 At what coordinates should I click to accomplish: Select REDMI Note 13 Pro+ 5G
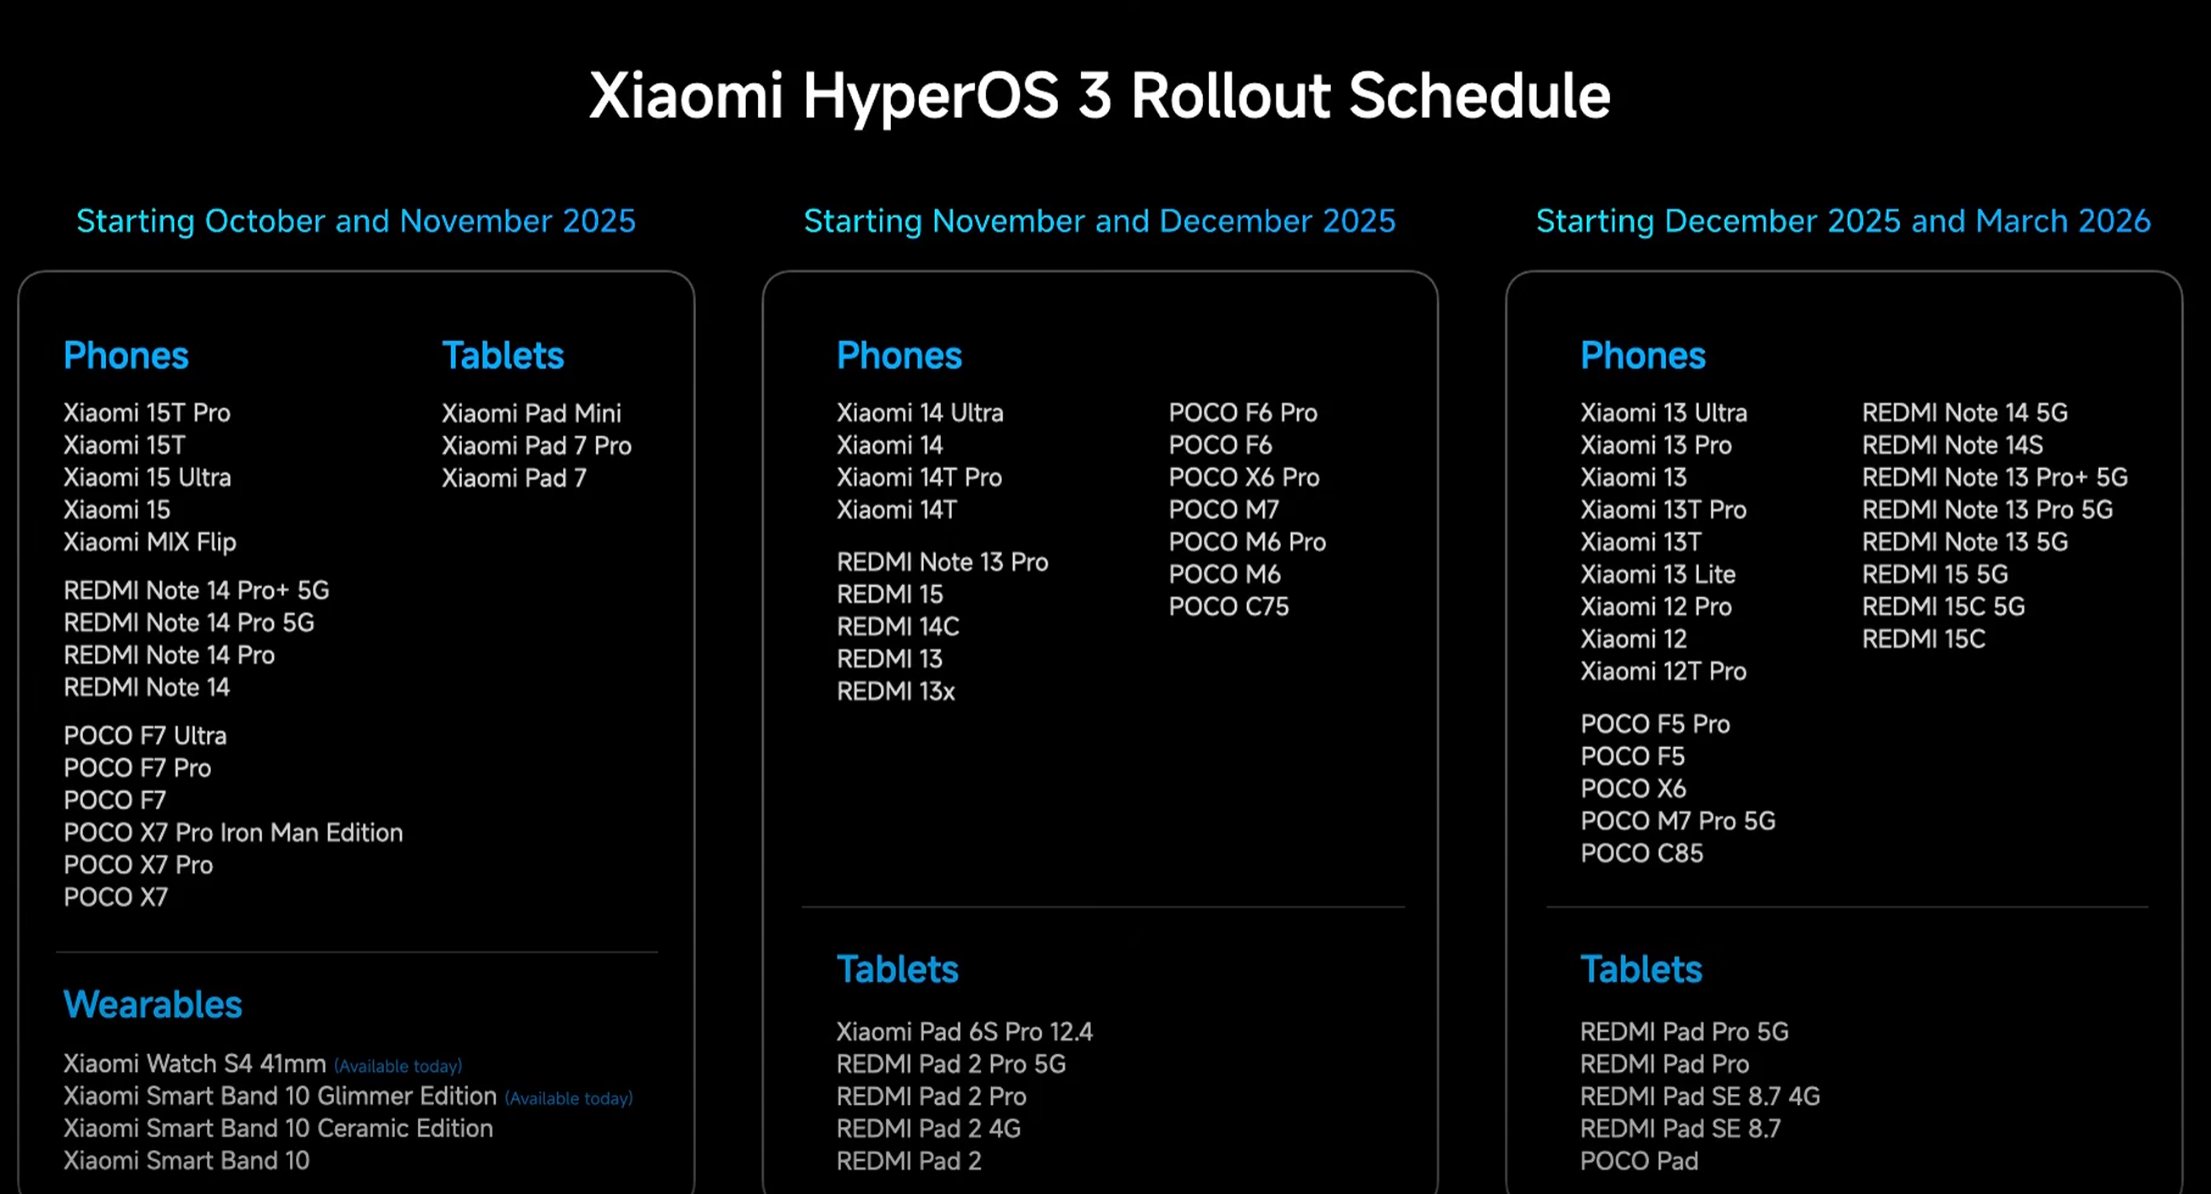click(1994, 477)
